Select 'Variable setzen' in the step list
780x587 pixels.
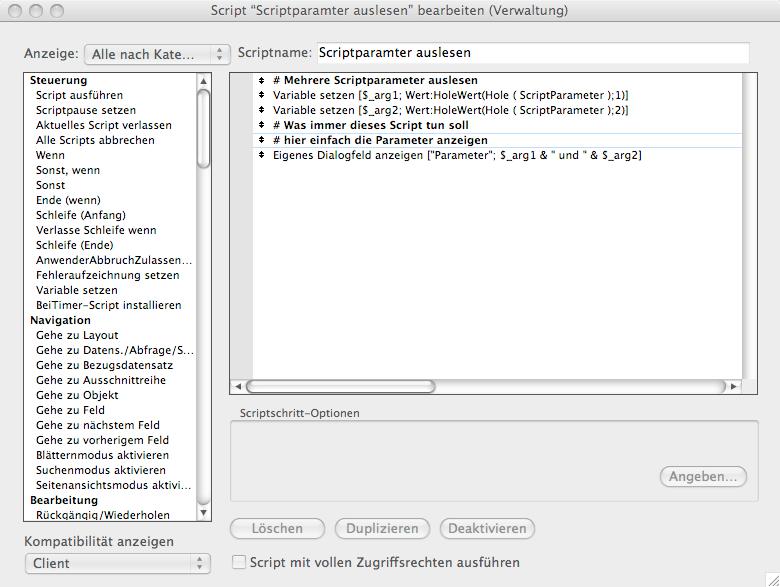(76, 290)
